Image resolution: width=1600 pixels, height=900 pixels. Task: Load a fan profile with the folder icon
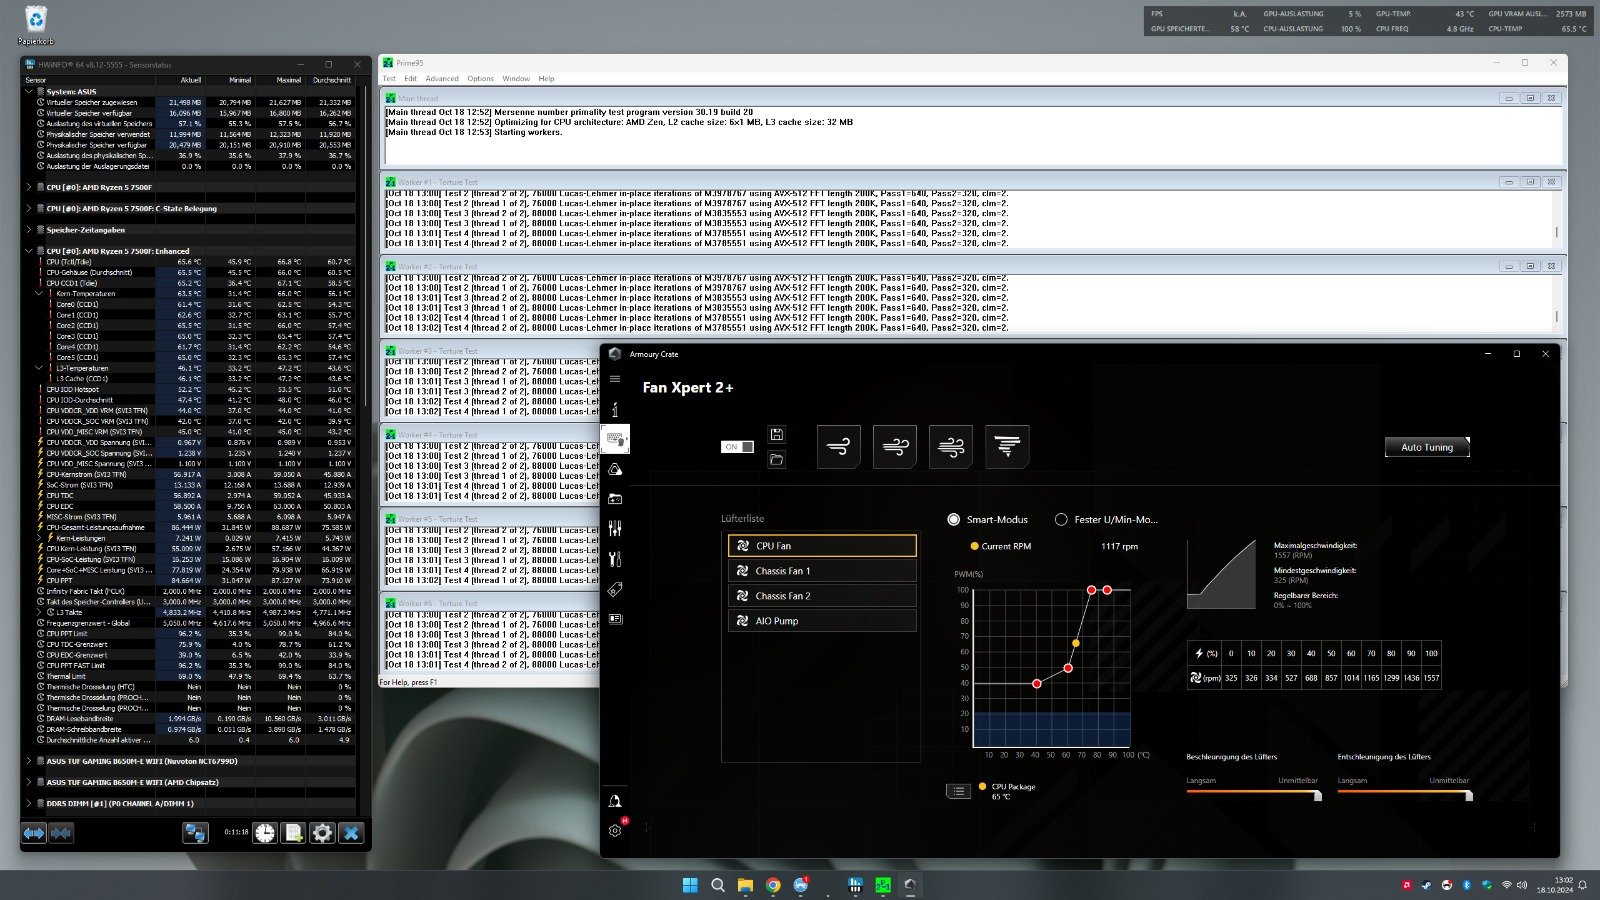(777, 459)
